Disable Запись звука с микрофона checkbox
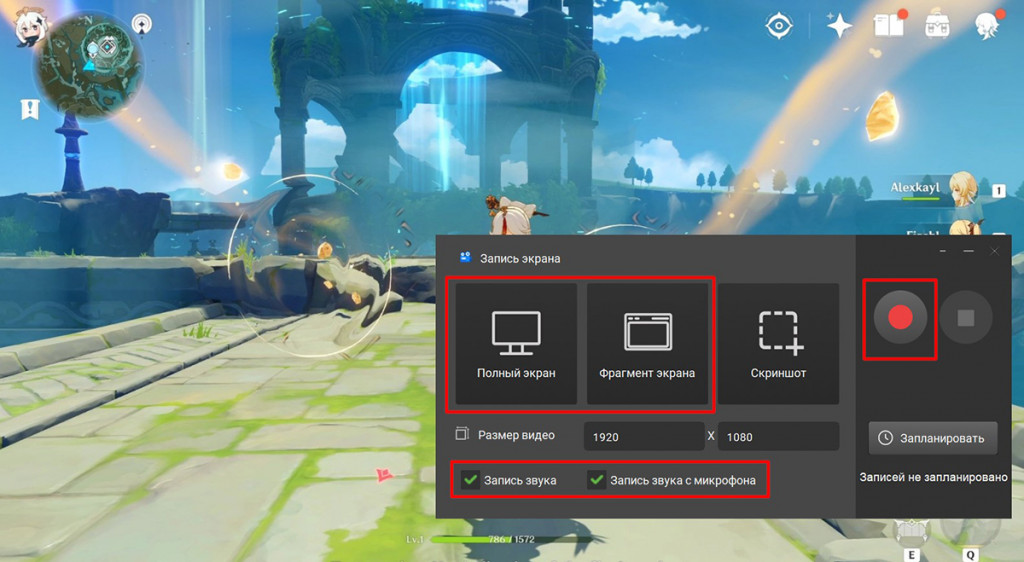The width and height of the screenshot is (1024, 562). point(596,480)
